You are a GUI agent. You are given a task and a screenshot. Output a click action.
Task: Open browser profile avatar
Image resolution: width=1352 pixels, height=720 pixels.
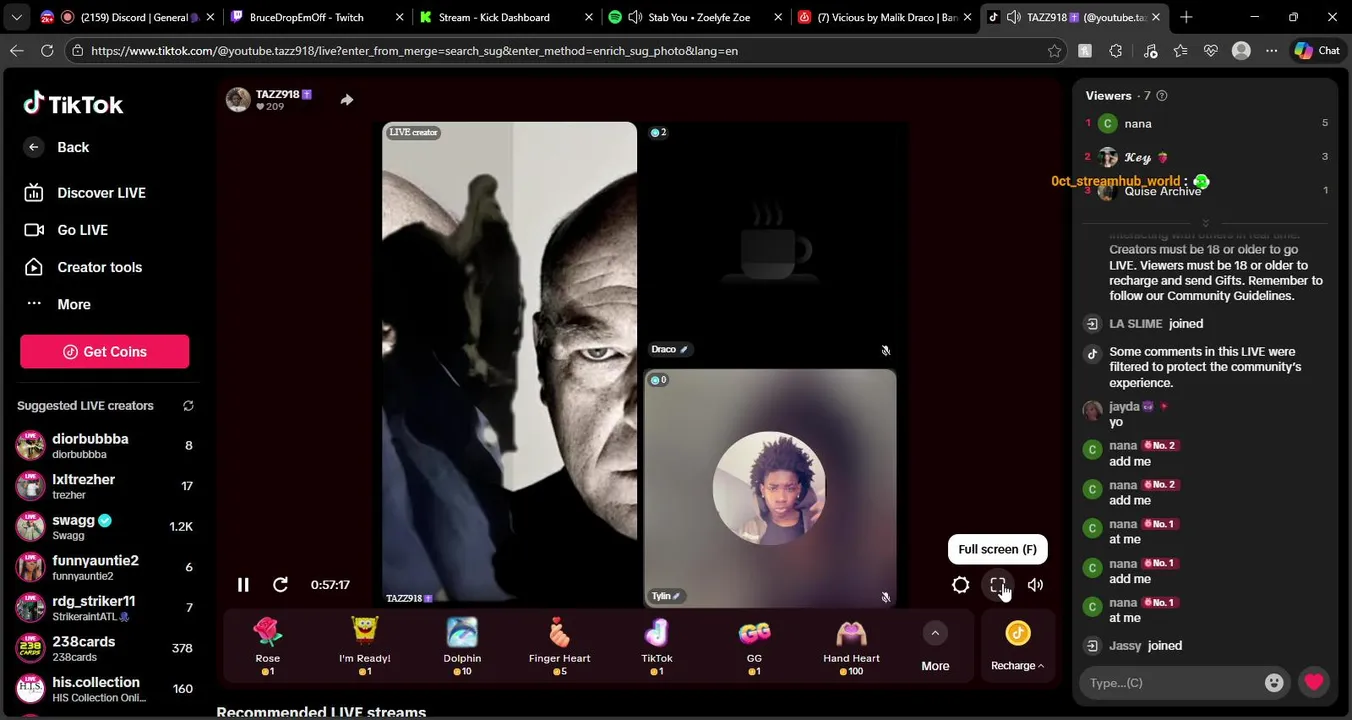(x=1241, y=50)
